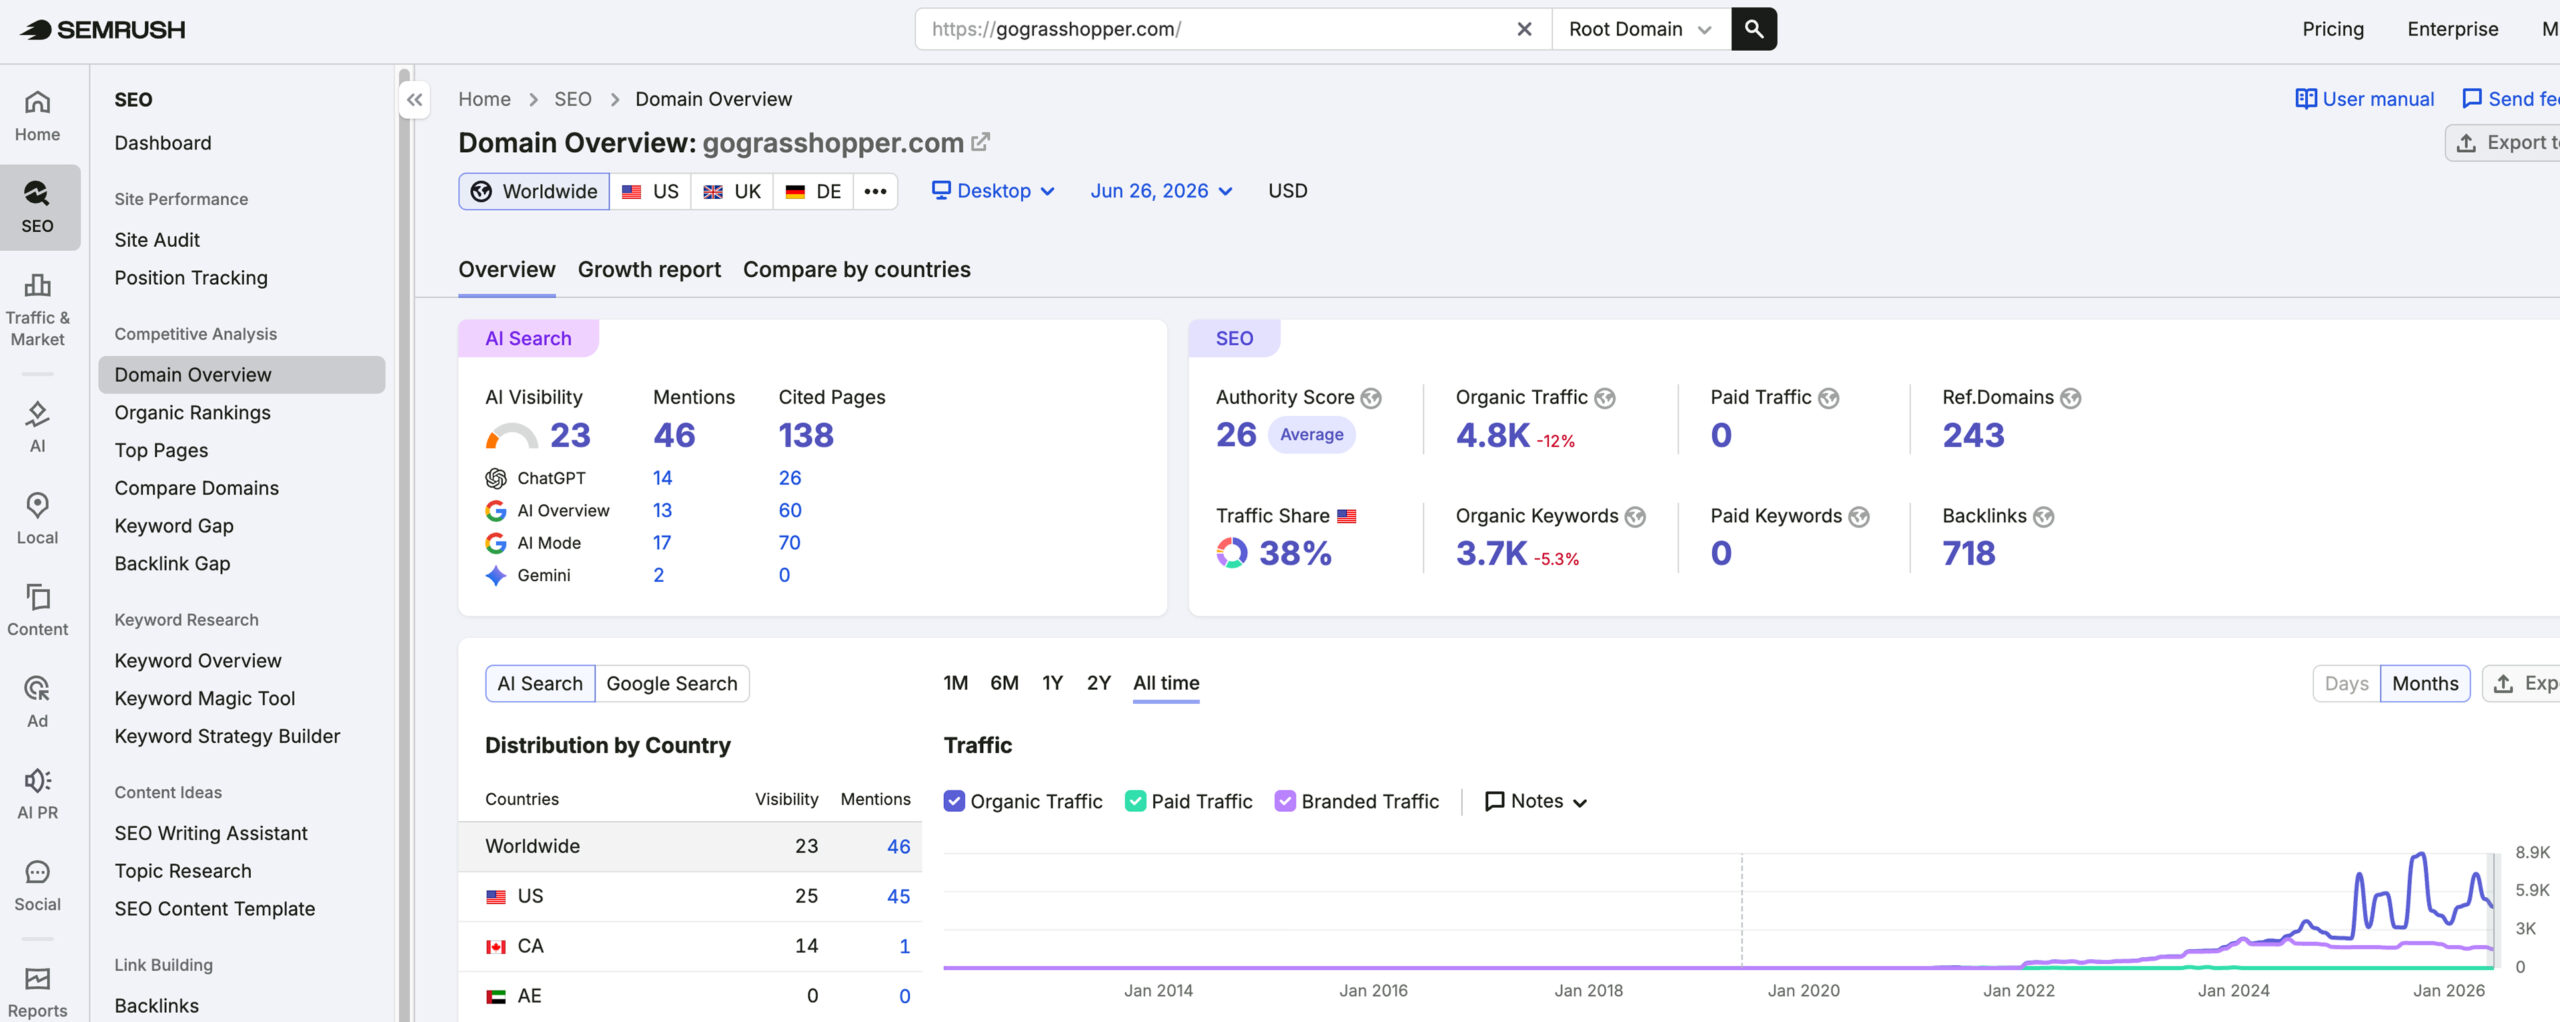Open Site Audit in sidebar
Screen dimensions: 2560x1022
click(x=157, y=240)
